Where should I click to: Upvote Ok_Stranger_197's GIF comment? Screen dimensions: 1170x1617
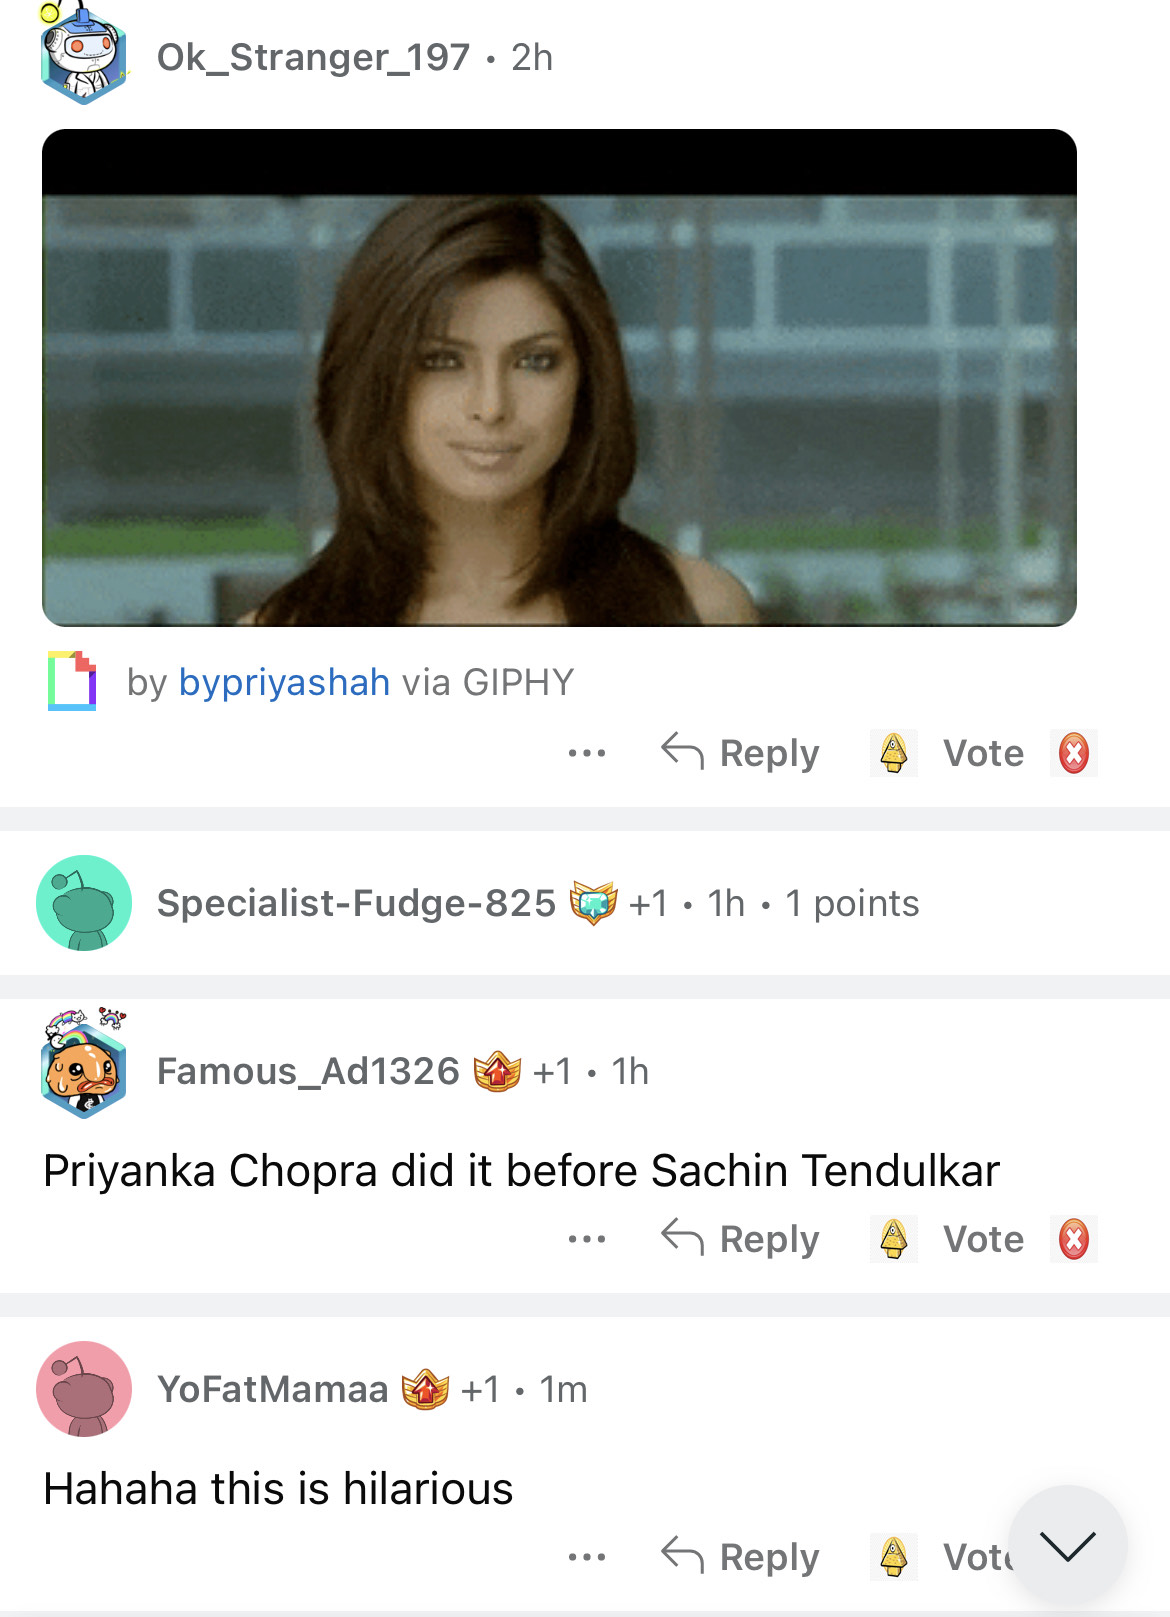(x=893, y=753)
